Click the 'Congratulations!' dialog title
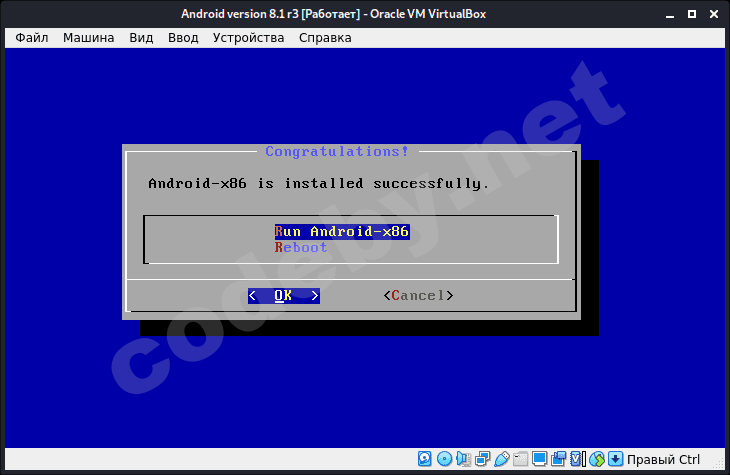 coord(337,151)
